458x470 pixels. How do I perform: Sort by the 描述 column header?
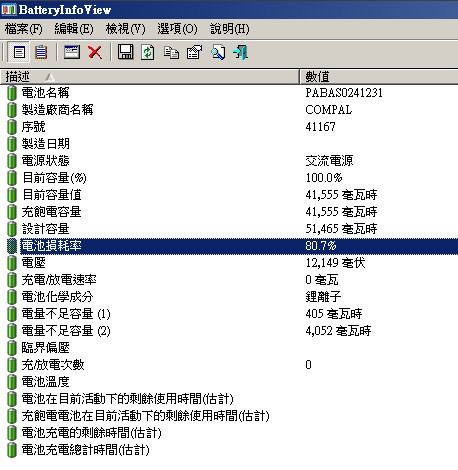pyautogui.click(x=149, y=77)
